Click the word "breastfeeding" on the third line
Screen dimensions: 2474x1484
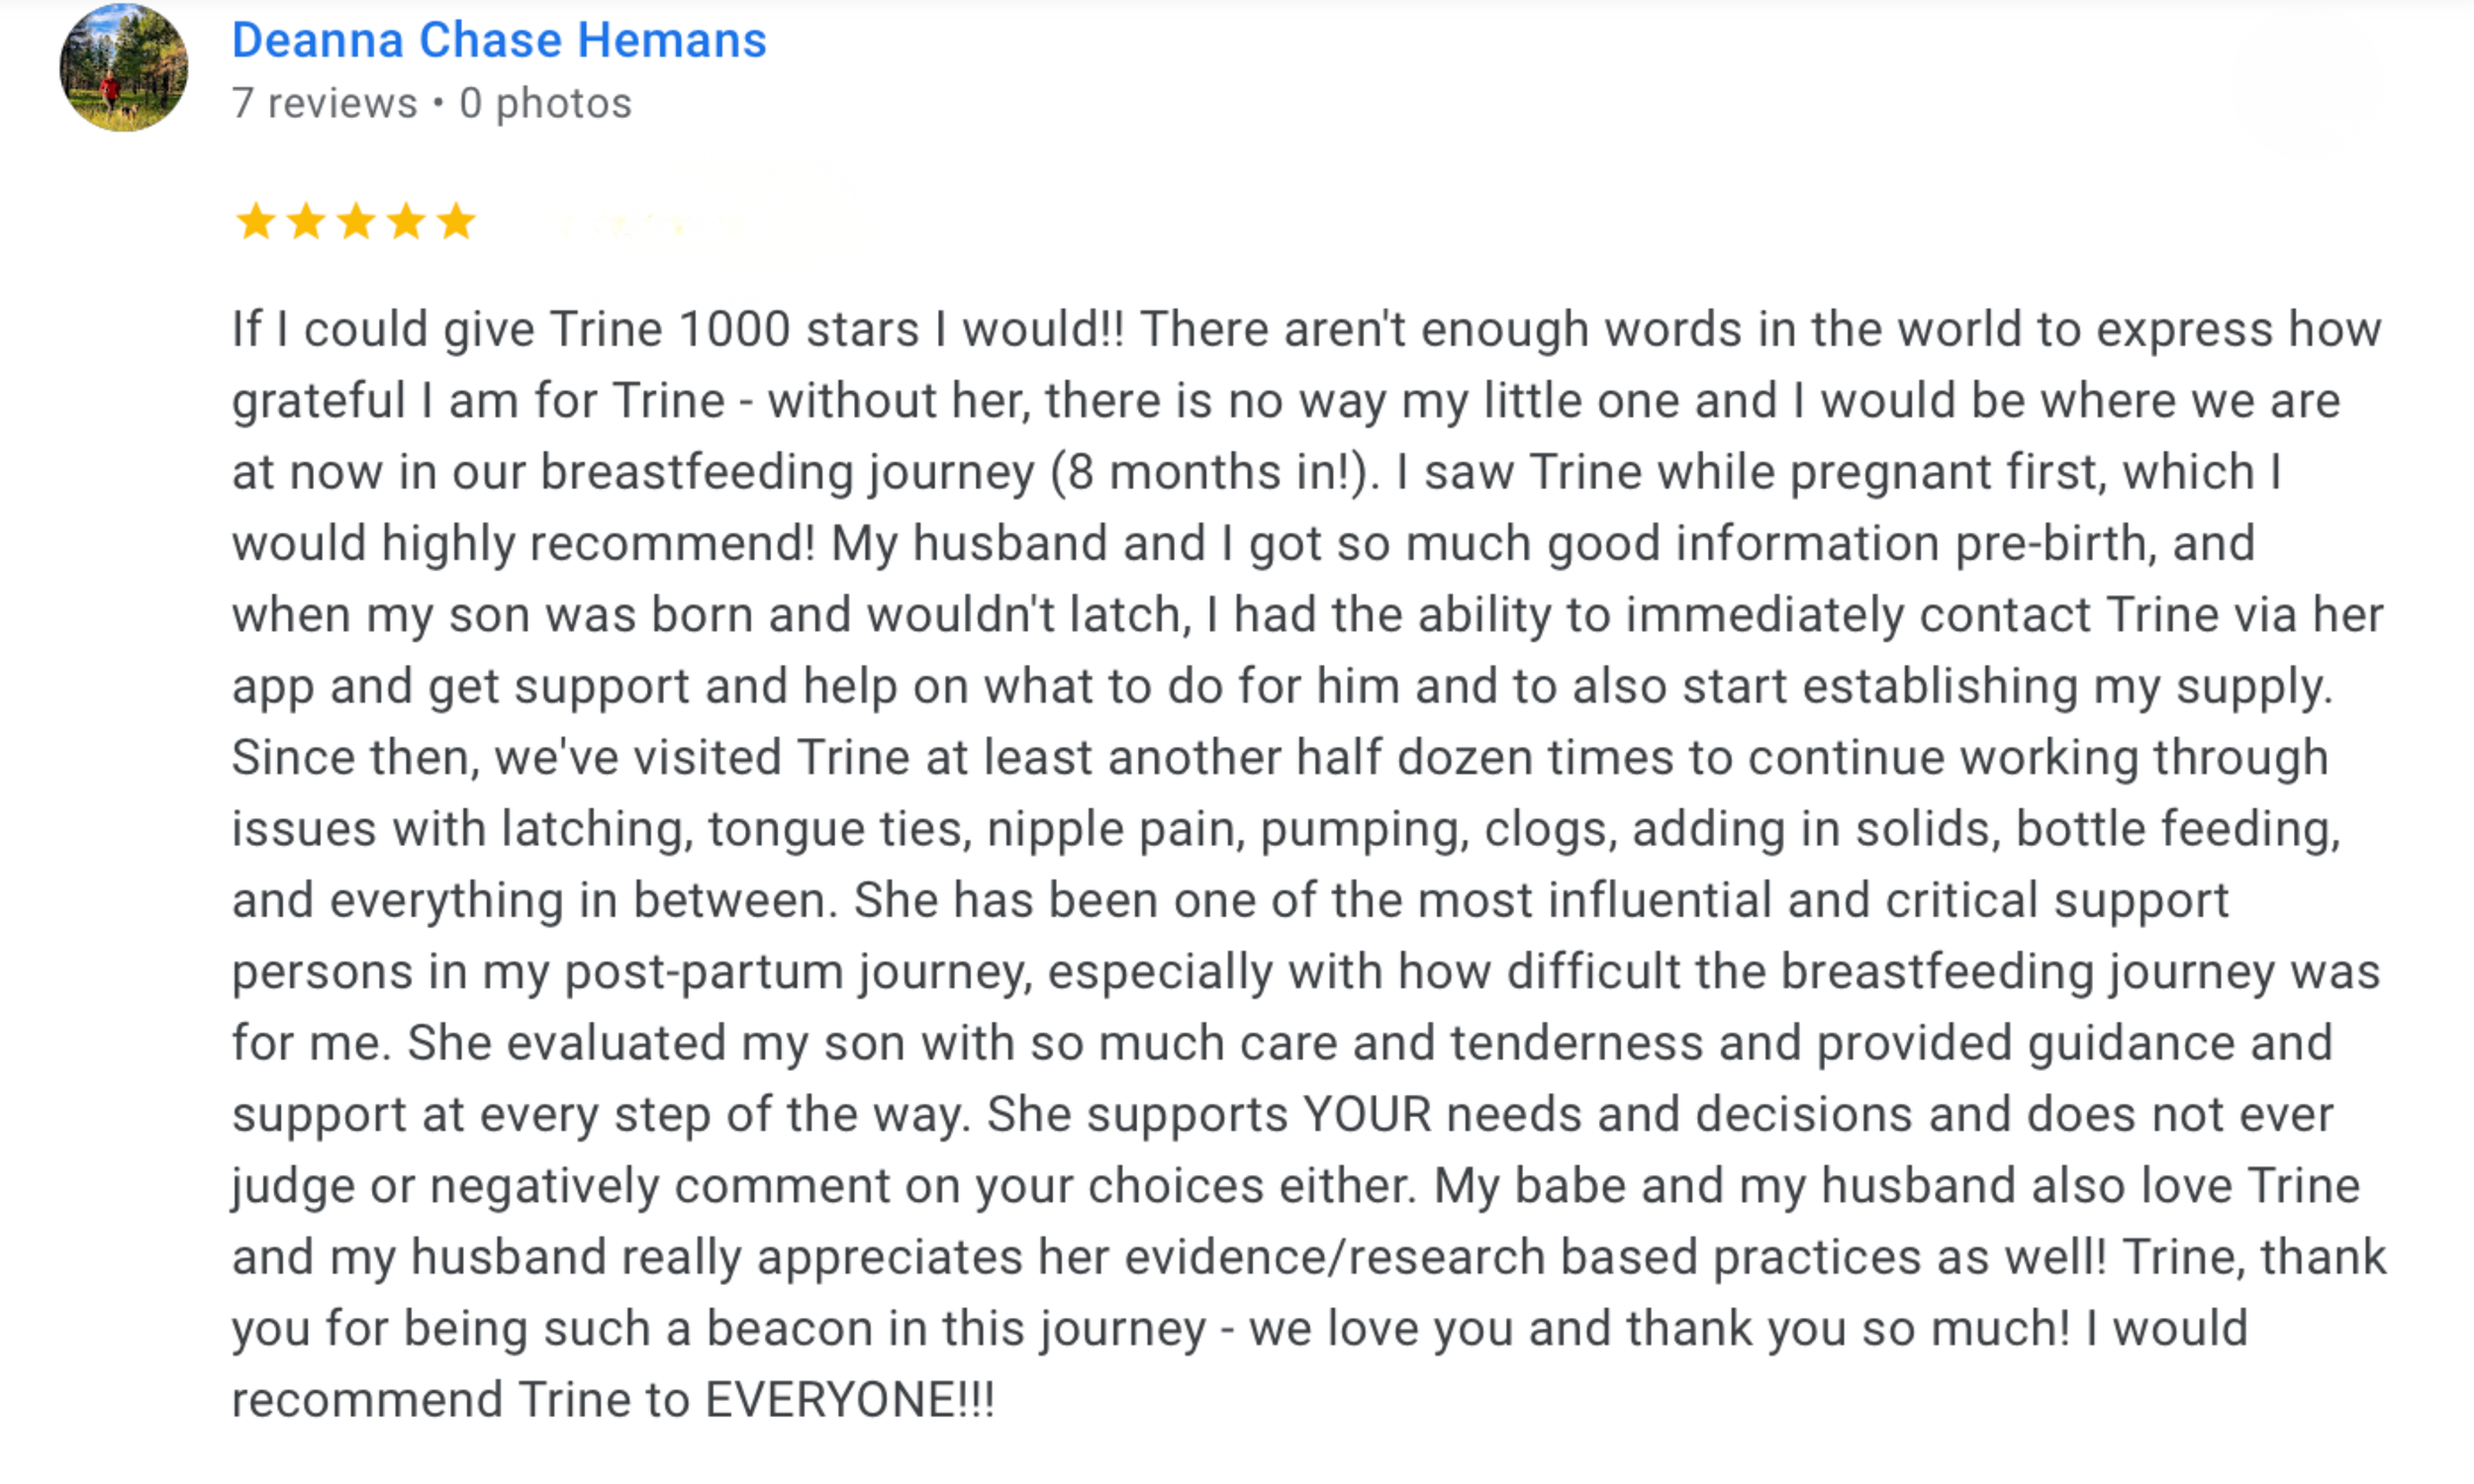click(696, 472)
